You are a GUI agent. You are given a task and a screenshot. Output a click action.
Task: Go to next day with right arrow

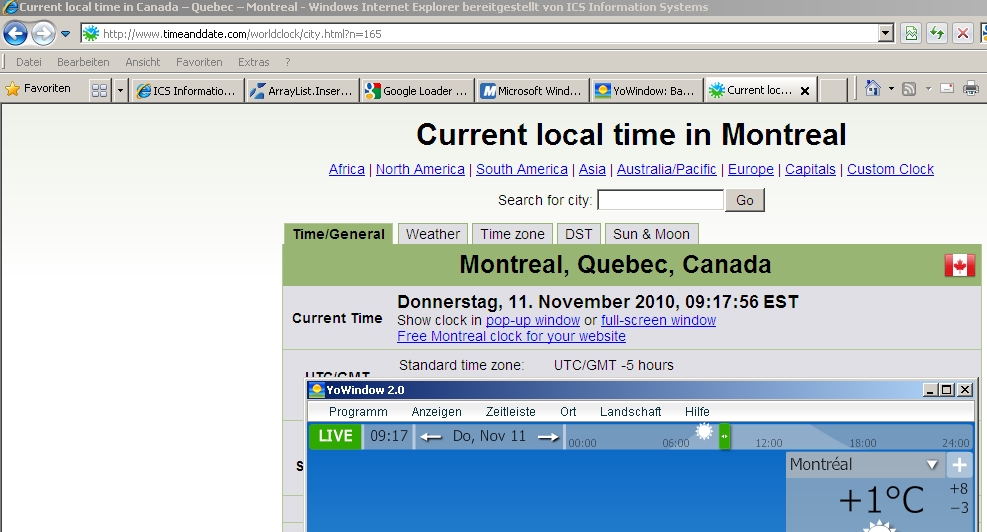click(548, 436)
